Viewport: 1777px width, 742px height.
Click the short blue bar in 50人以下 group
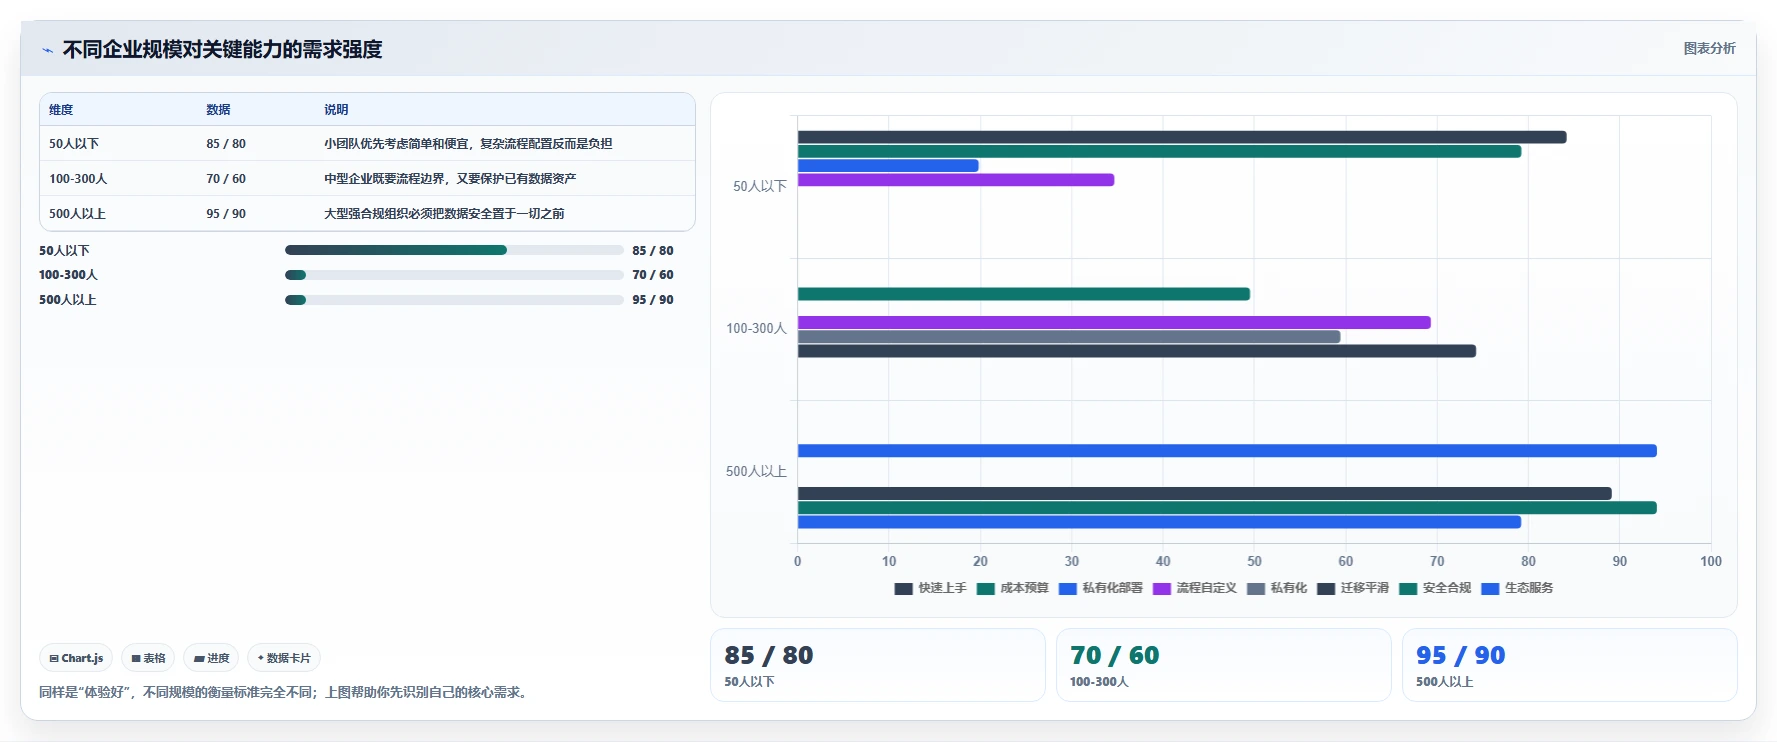[888, 166]
